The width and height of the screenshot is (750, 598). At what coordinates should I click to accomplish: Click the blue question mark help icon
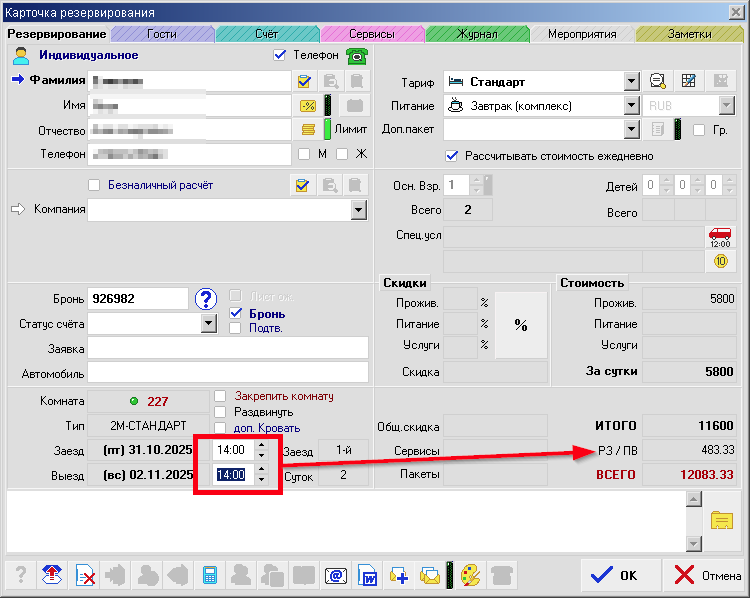pyautogui.click(x=206, y=298)
